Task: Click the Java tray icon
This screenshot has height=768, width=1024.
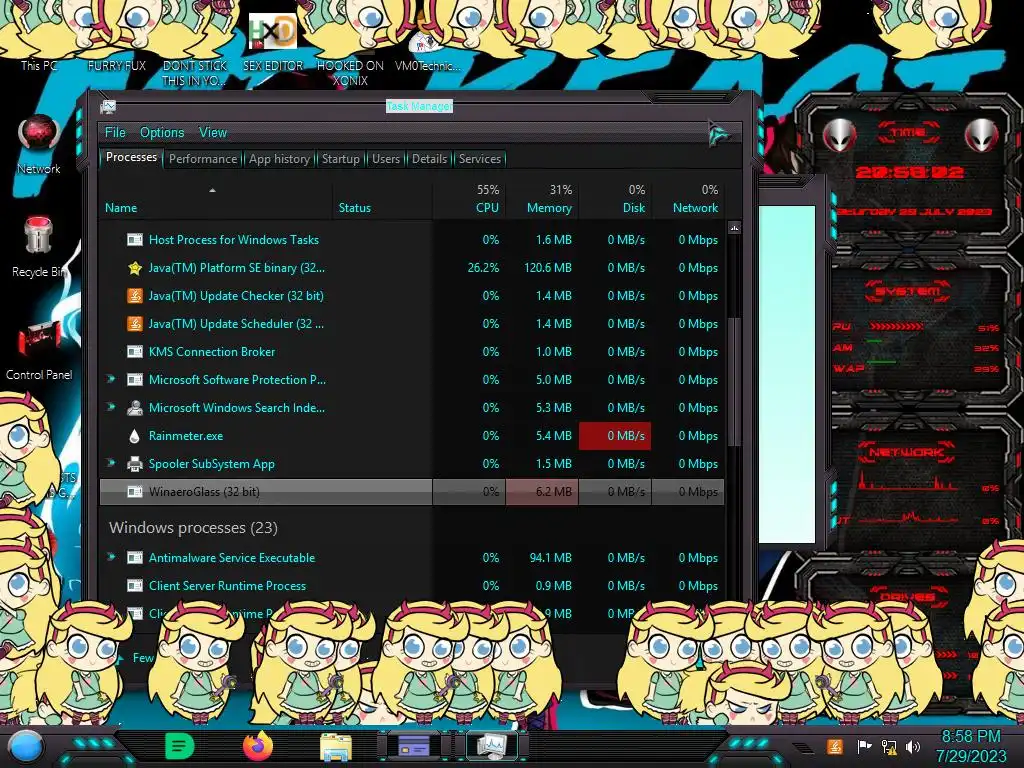Action: pyautogui.click(x=834, y=746)
